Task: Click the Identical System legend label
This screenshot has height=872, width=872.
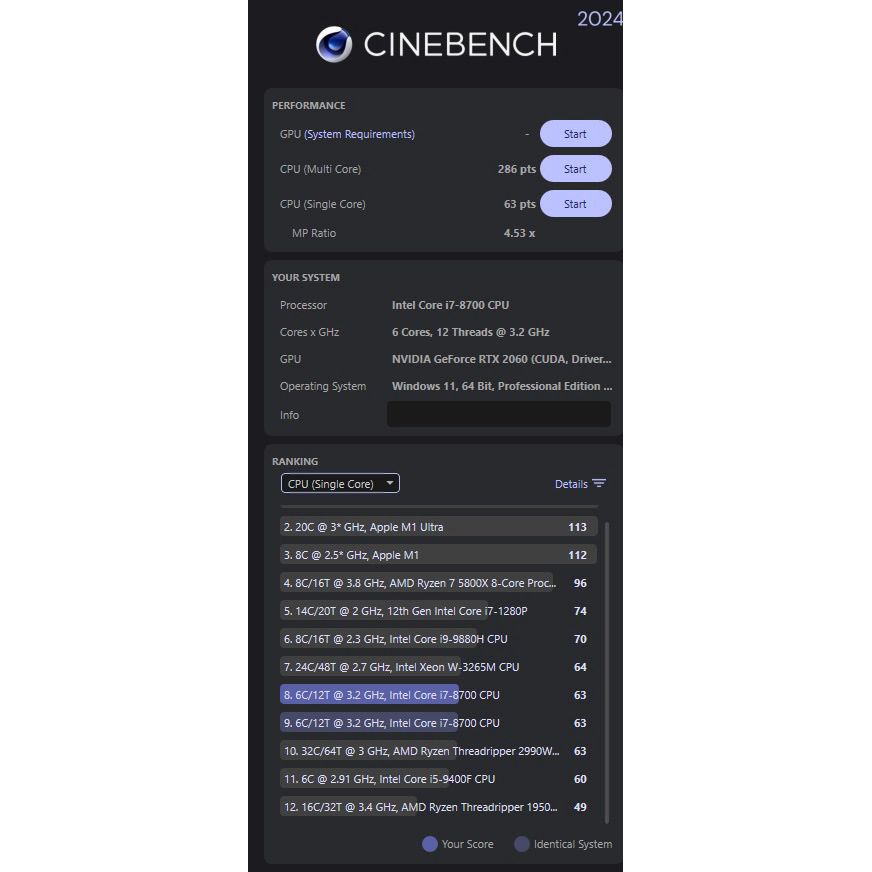Action: [573, 844]
